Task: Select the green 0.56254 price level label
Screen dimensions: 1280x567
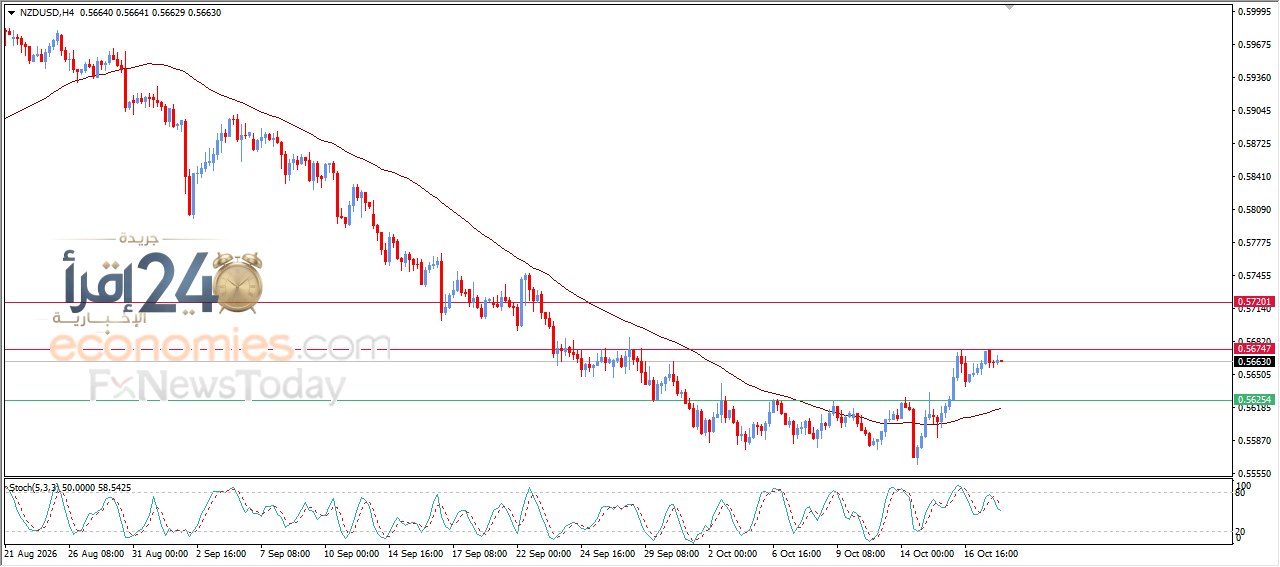Action: tap(1254, 400)
